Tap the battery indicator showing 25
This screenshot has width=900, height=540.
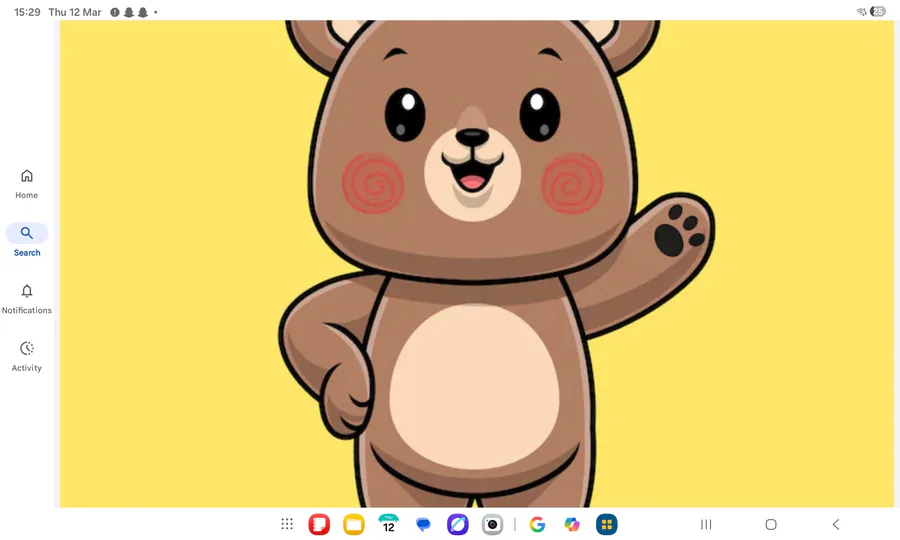coord(878,11)
